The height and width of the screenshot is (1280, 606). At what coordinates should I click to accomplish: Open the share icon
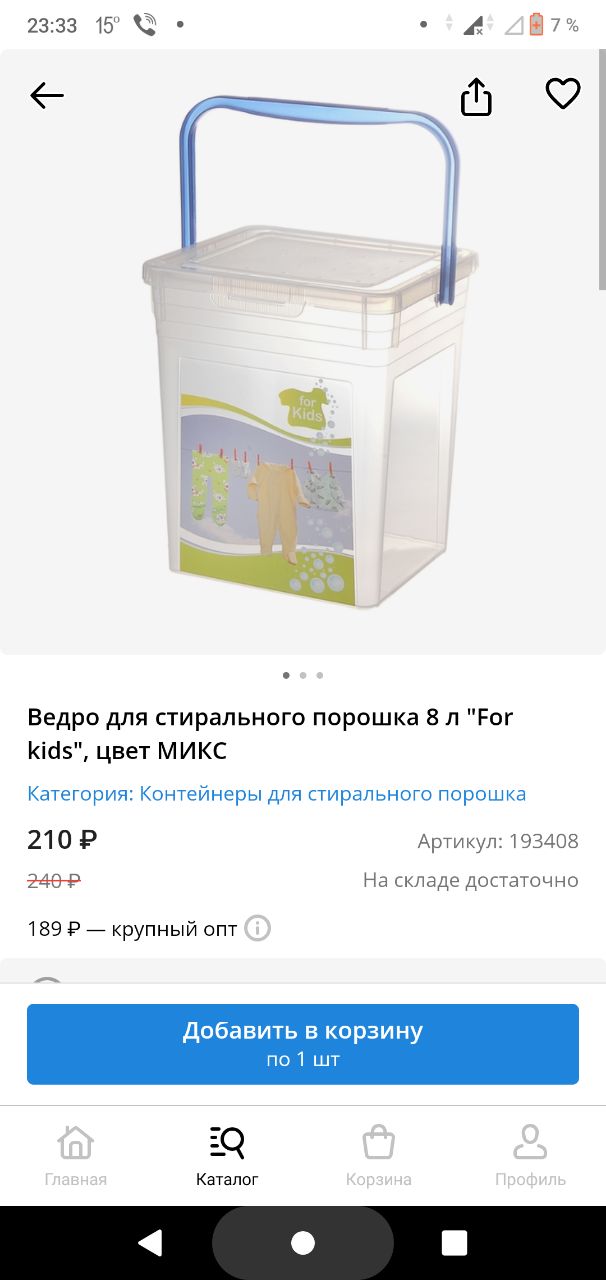point(476,96)
